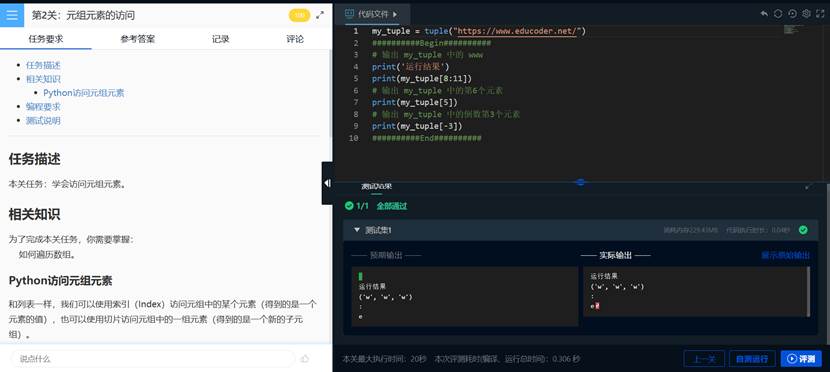Image resolution: width=830 pixels, height=372 pixels.
Task: Click the code file icon in tab
Action: coord(349,14)
